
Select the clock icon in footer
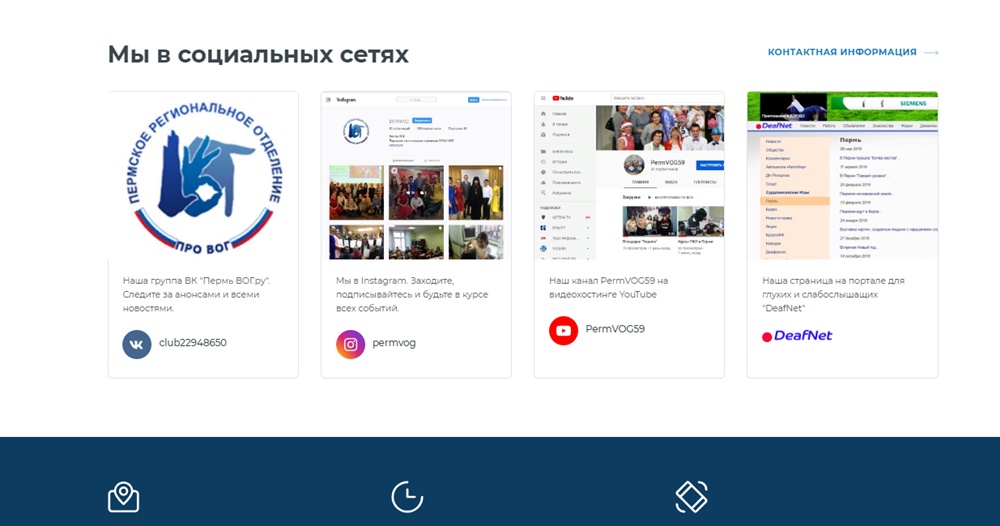point(407,497)
